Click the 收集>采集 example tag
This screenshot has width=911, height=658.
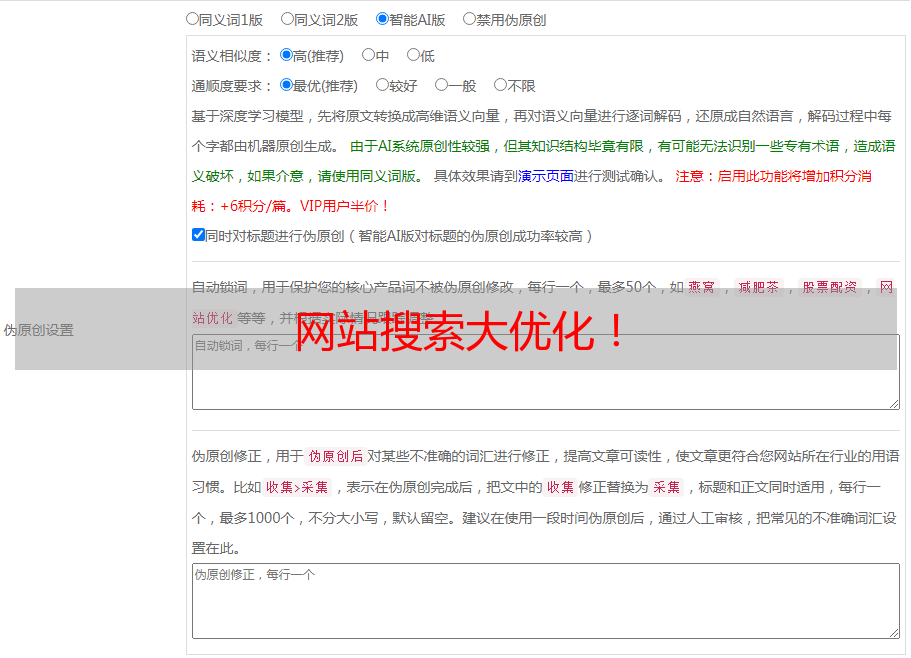(297, 488)
